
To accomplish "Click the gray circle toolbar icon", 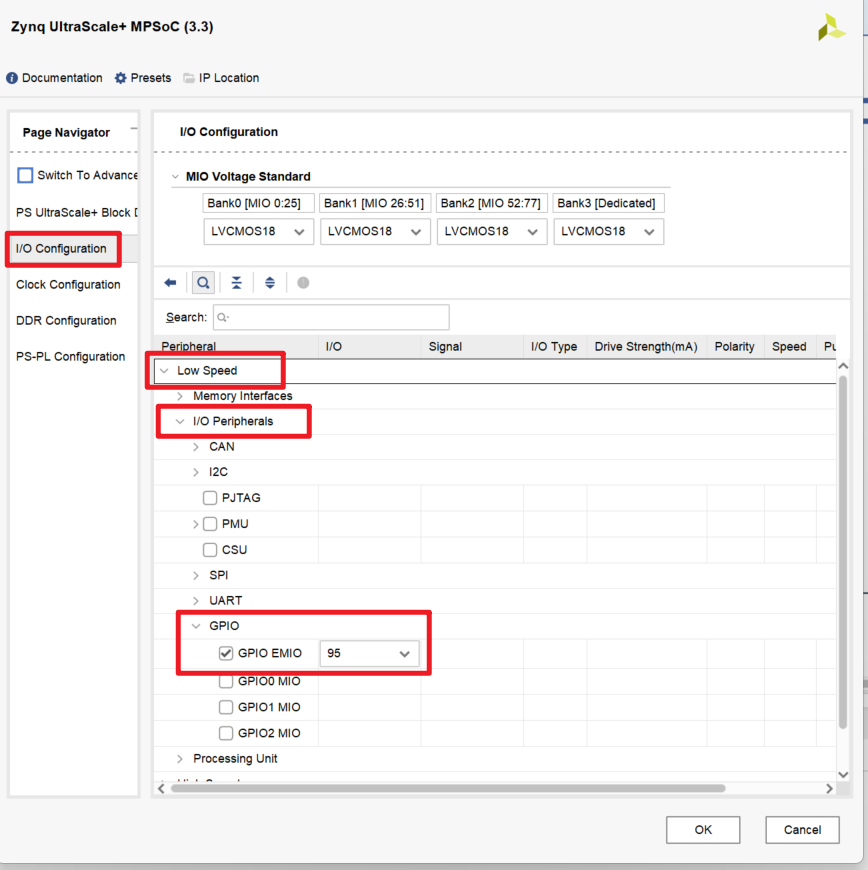I will tap(303, 283).
